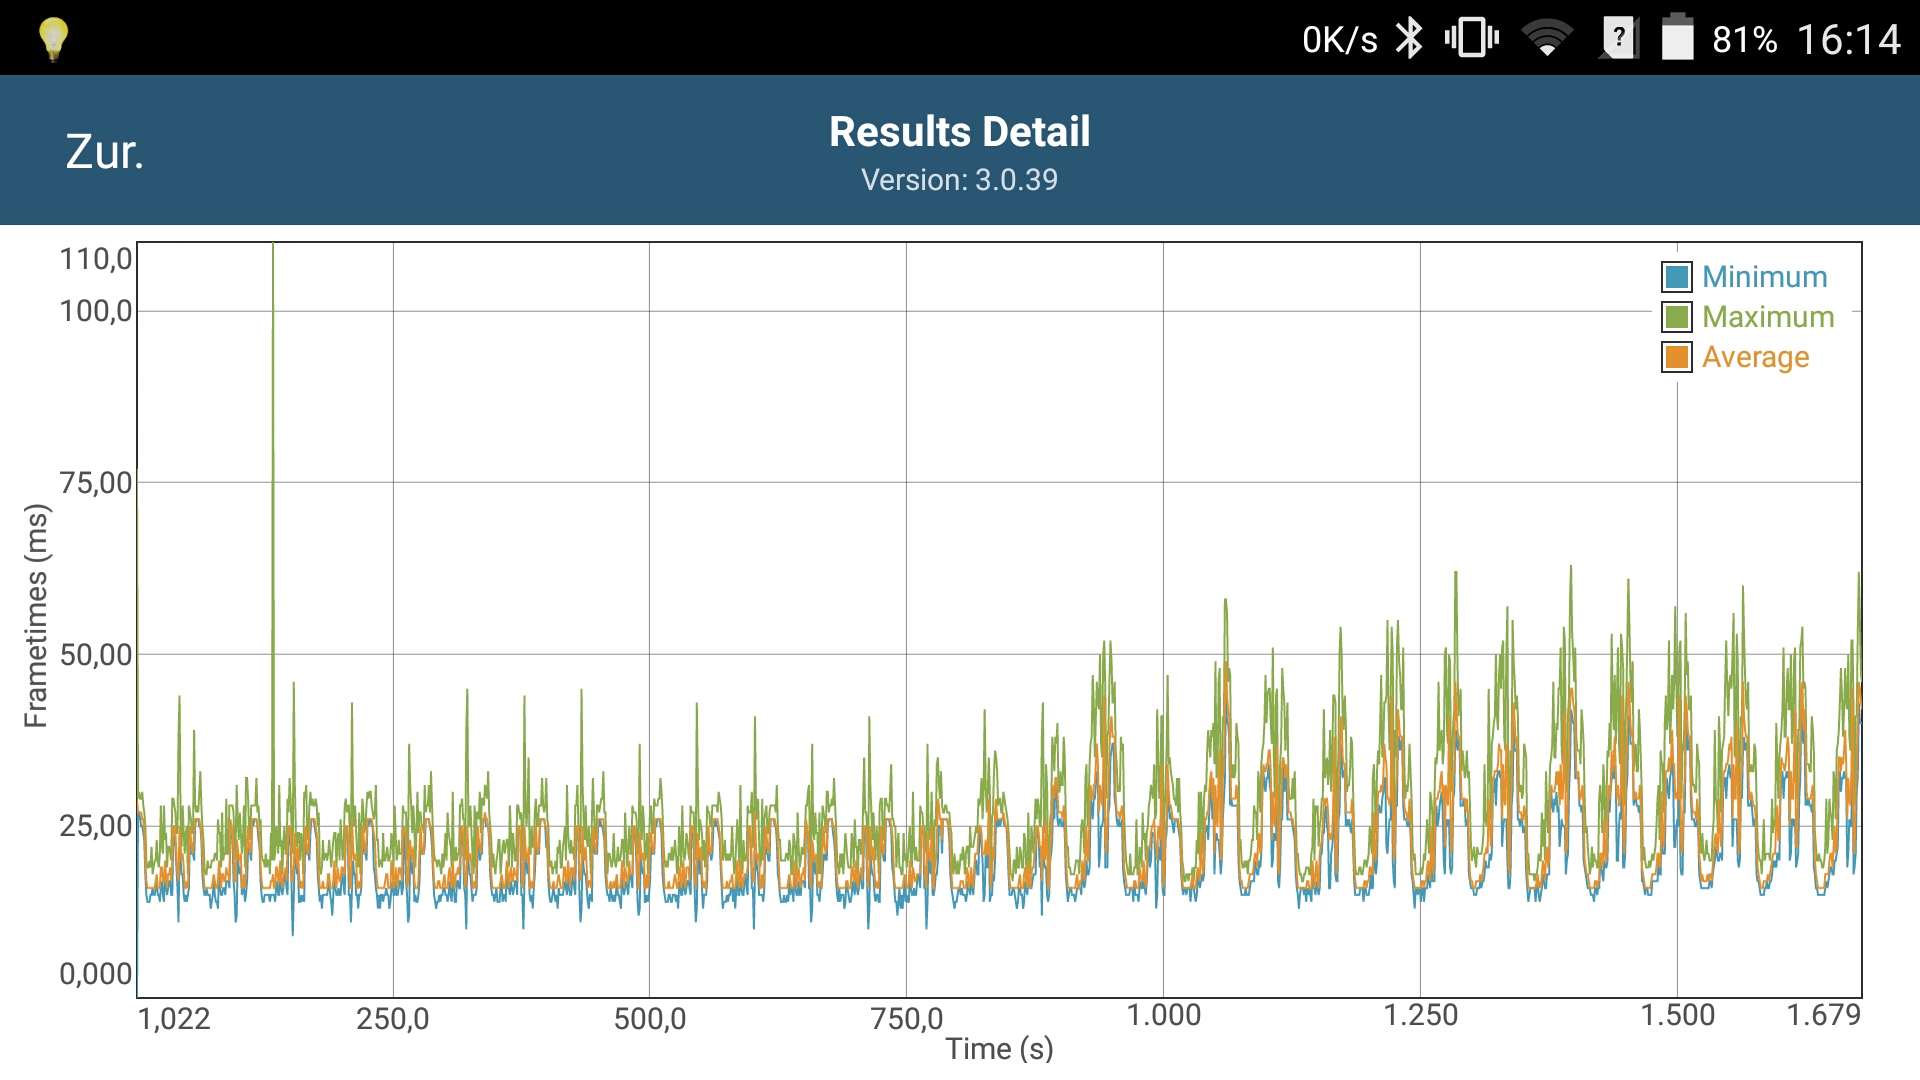
Task: Tap the Frametimes (ms) axis label
Action: pos(36,616)
